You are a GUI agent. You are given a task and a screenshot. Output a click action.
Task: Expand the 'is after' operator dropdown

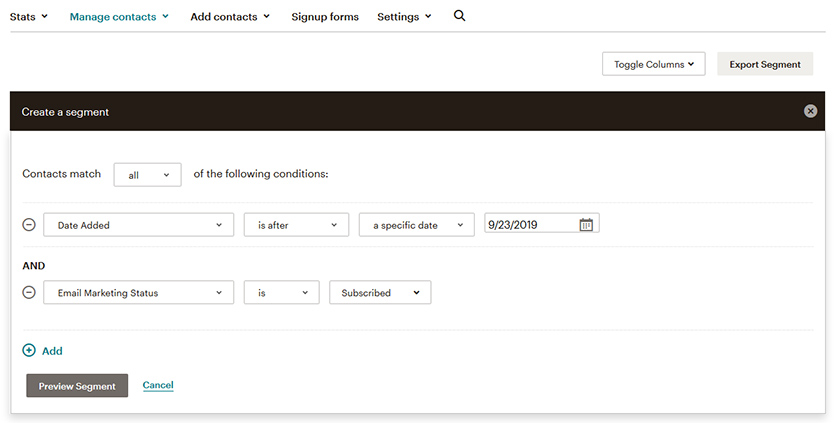(297, 225)
